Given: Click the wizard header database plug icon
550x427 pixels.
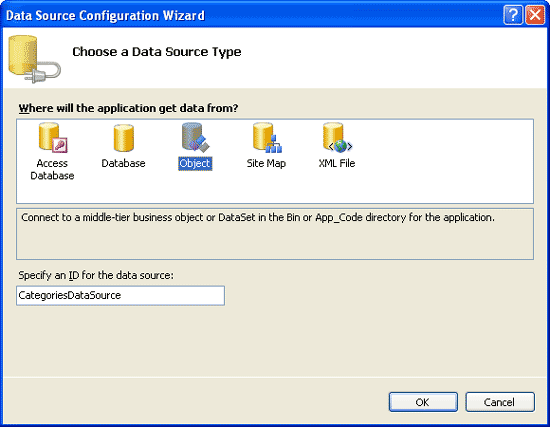Looking at the screenshot, I should click(x=34, y=59).
